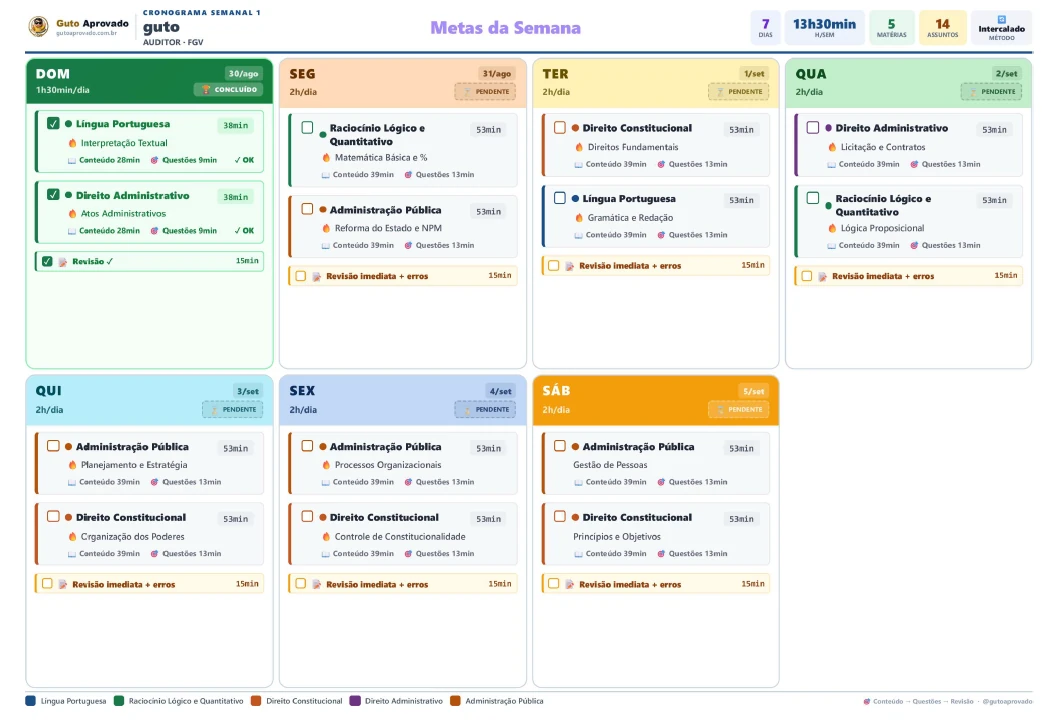Click the AUDITOR - FGV subtitle
The height and width of the screenshot is (725, 1055).
[x=173, y=42]
